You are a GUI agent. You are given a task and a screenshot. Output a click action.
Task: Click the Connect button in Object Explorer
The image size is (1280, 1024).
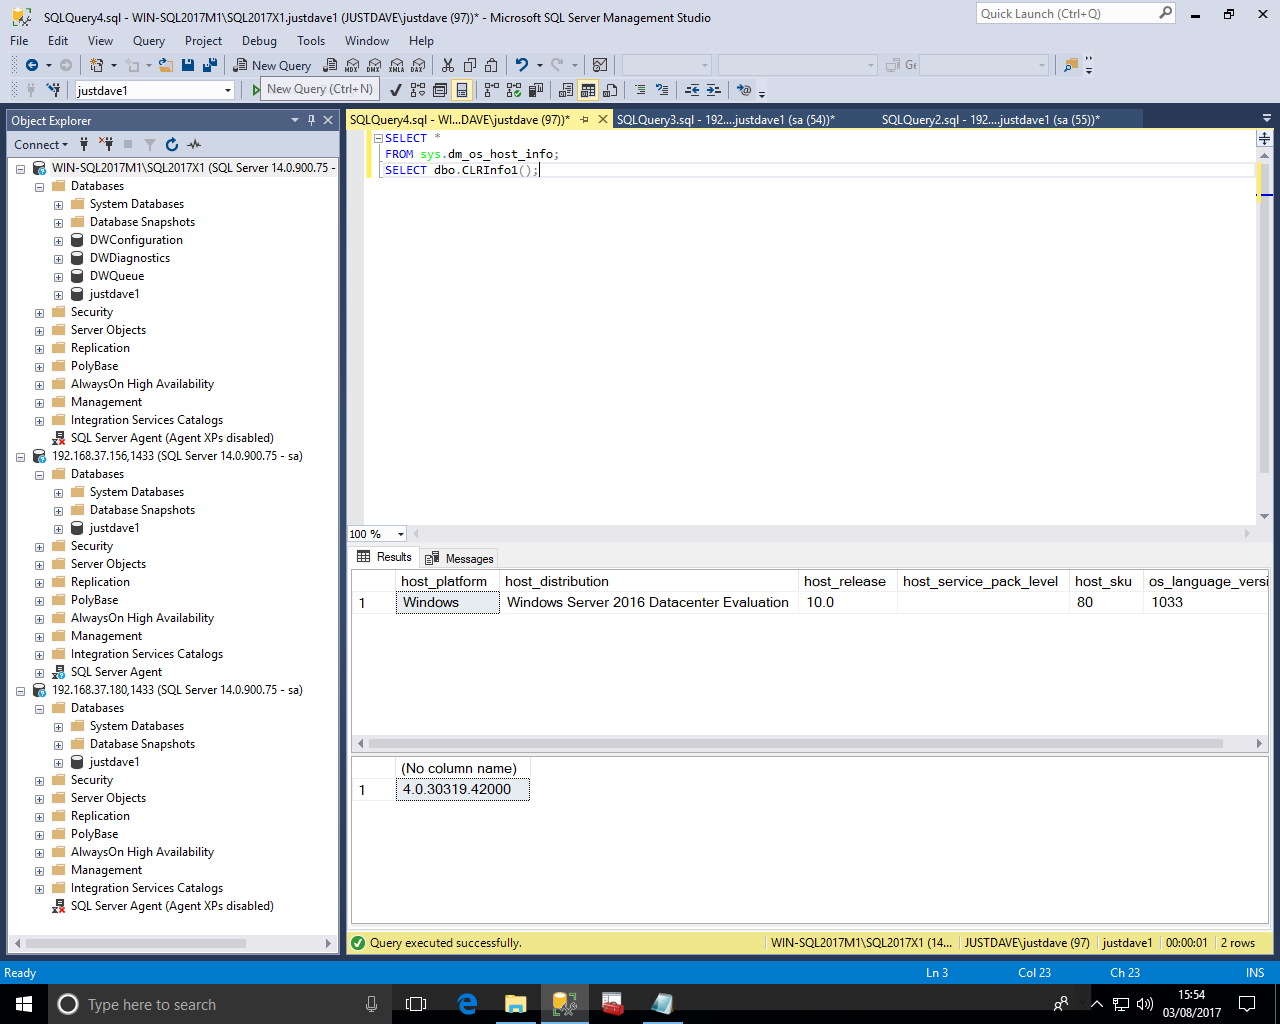pyautogui.click(x=40, y=145)
